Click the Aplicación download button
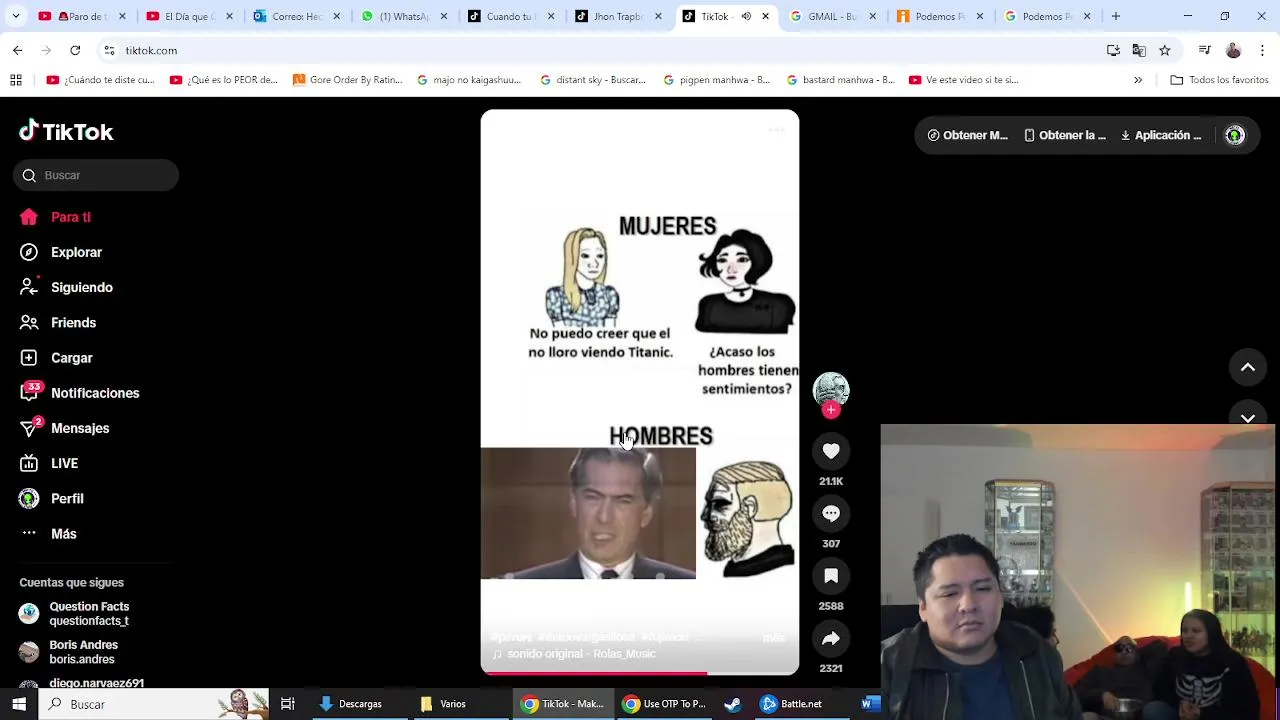 click(1161, 135)
